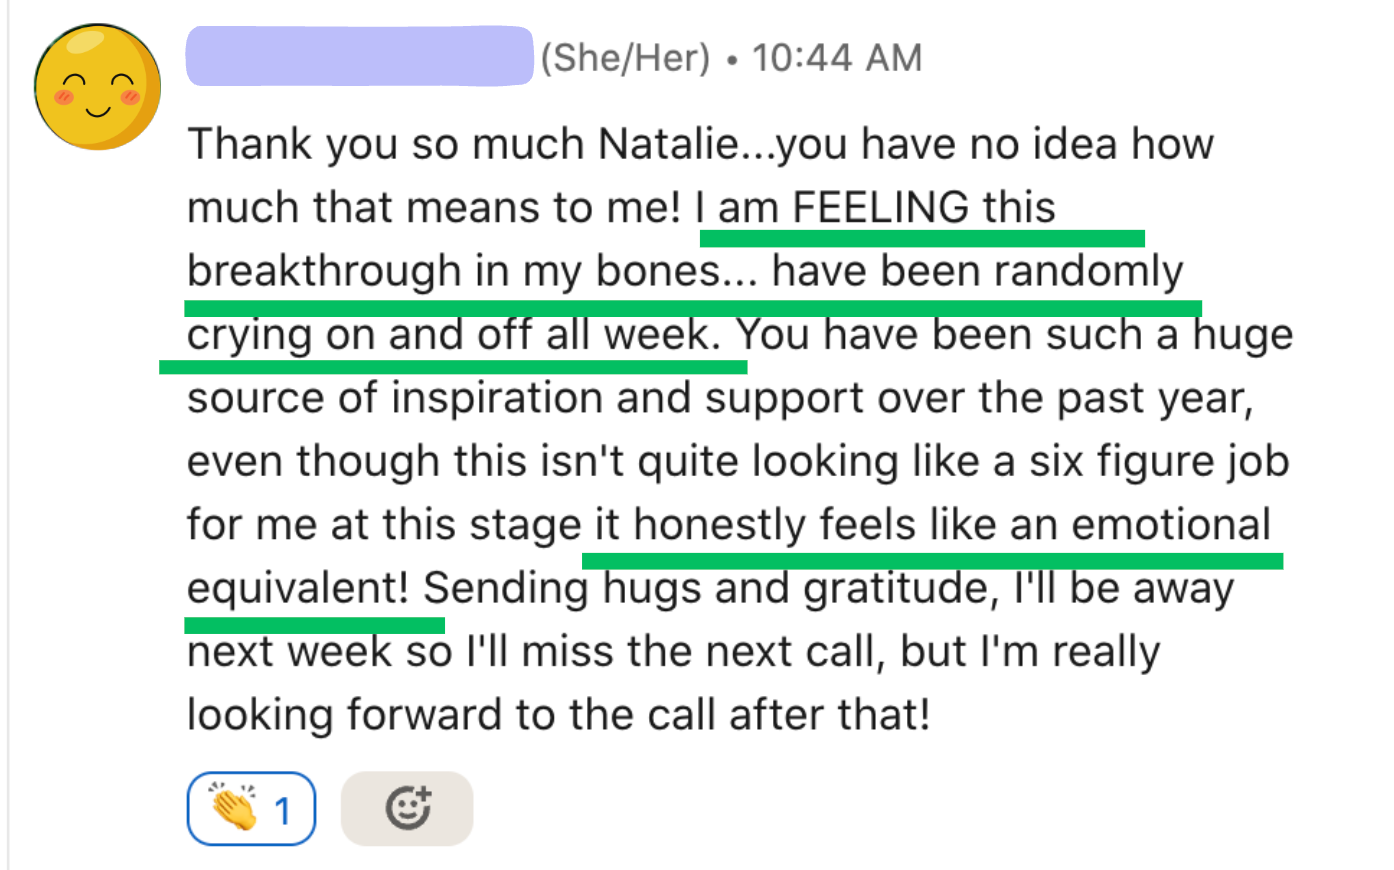This screenshot has width=1394, height=870.
Task: Click the reaction count number 1
Action: [283, 810]
